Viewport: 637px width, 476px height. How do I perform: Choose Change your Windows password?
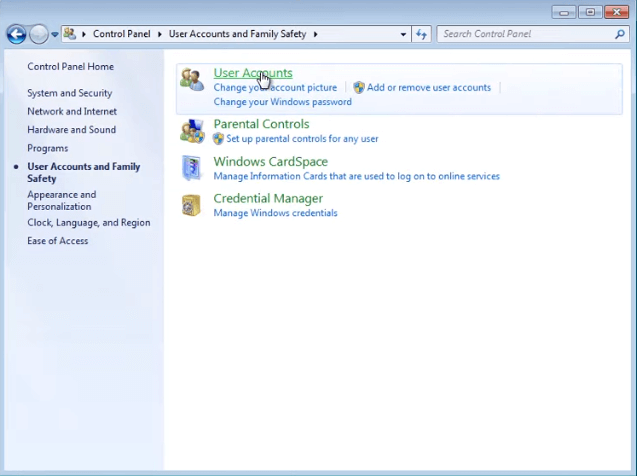283,102
